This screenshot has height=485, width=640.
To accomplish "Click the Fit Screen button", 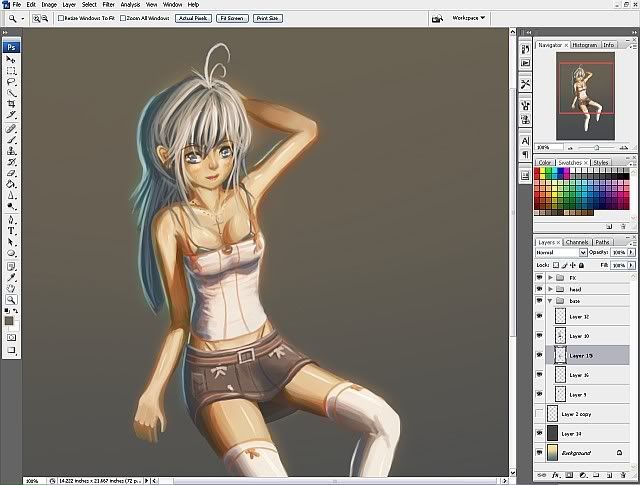I will [x=231, y=18].
